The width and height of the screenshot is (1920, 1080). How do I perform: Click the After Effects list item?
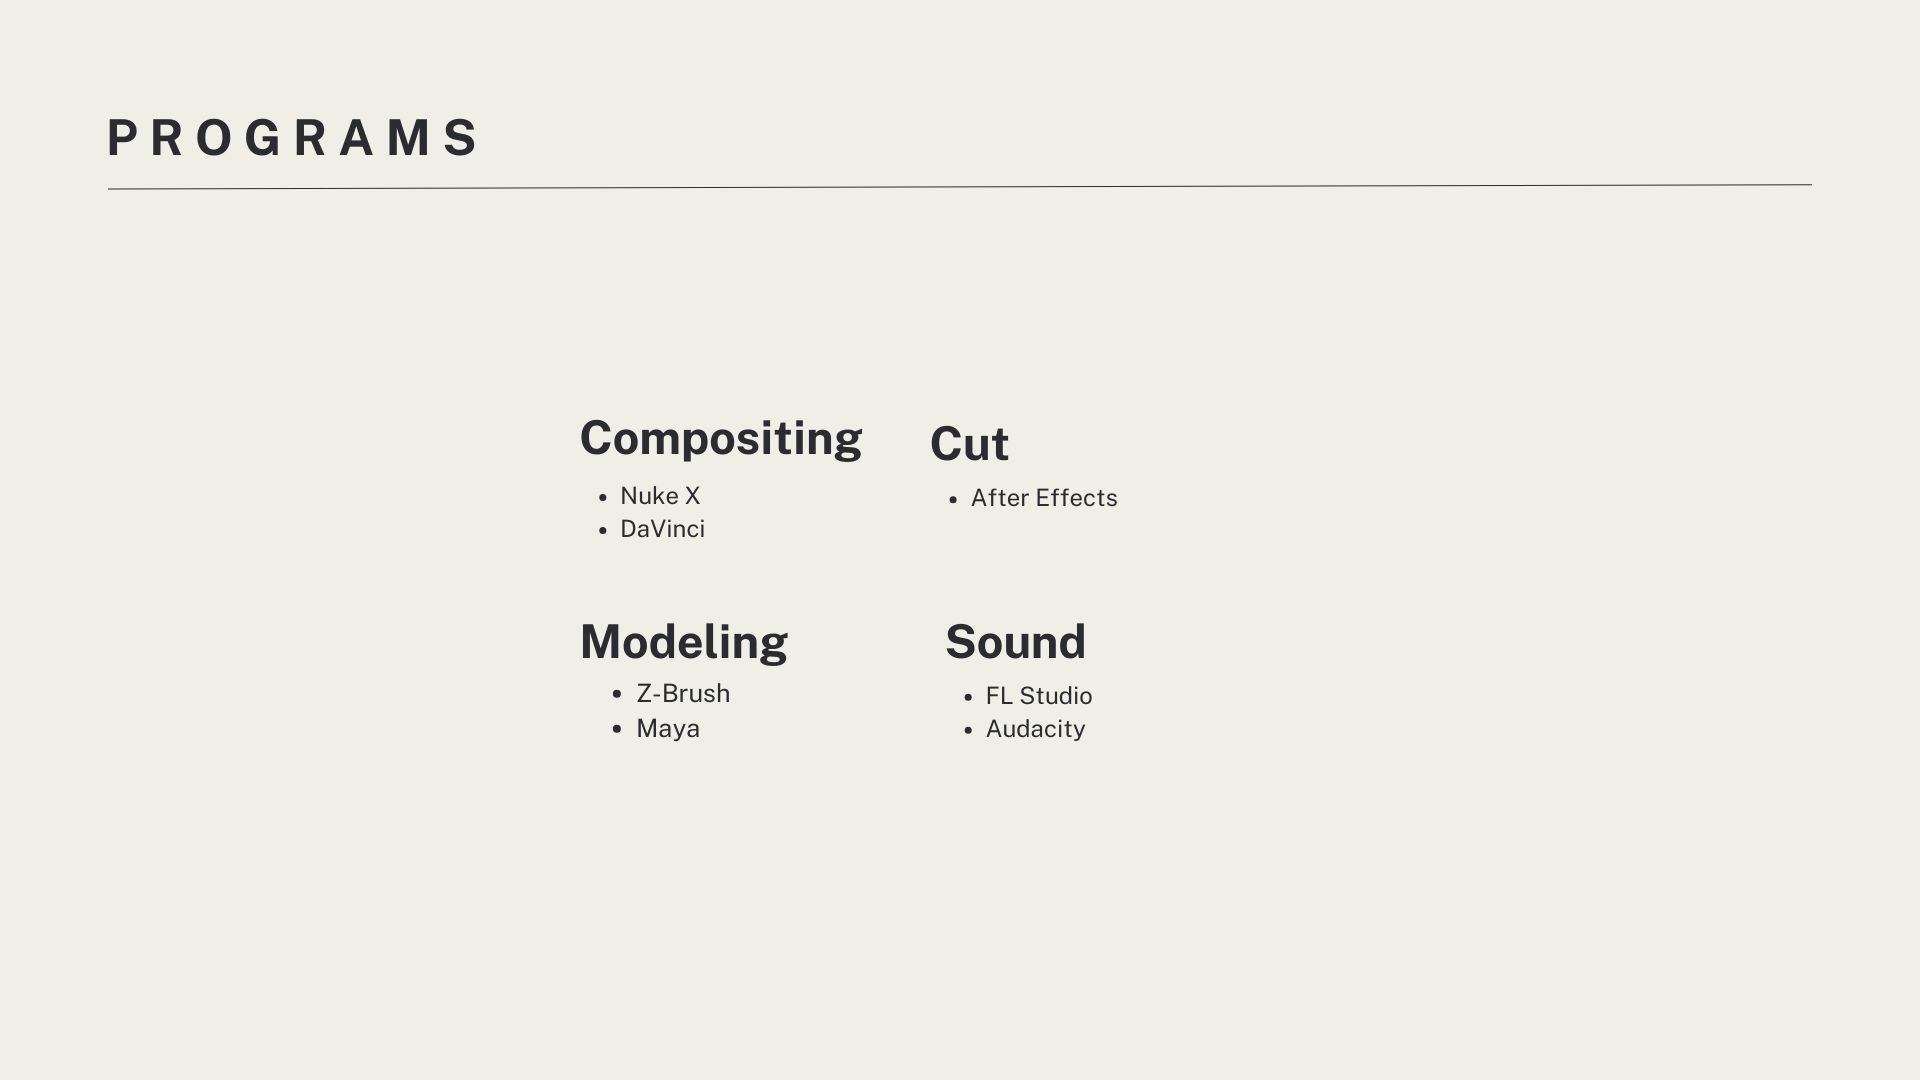point(1044,498)
